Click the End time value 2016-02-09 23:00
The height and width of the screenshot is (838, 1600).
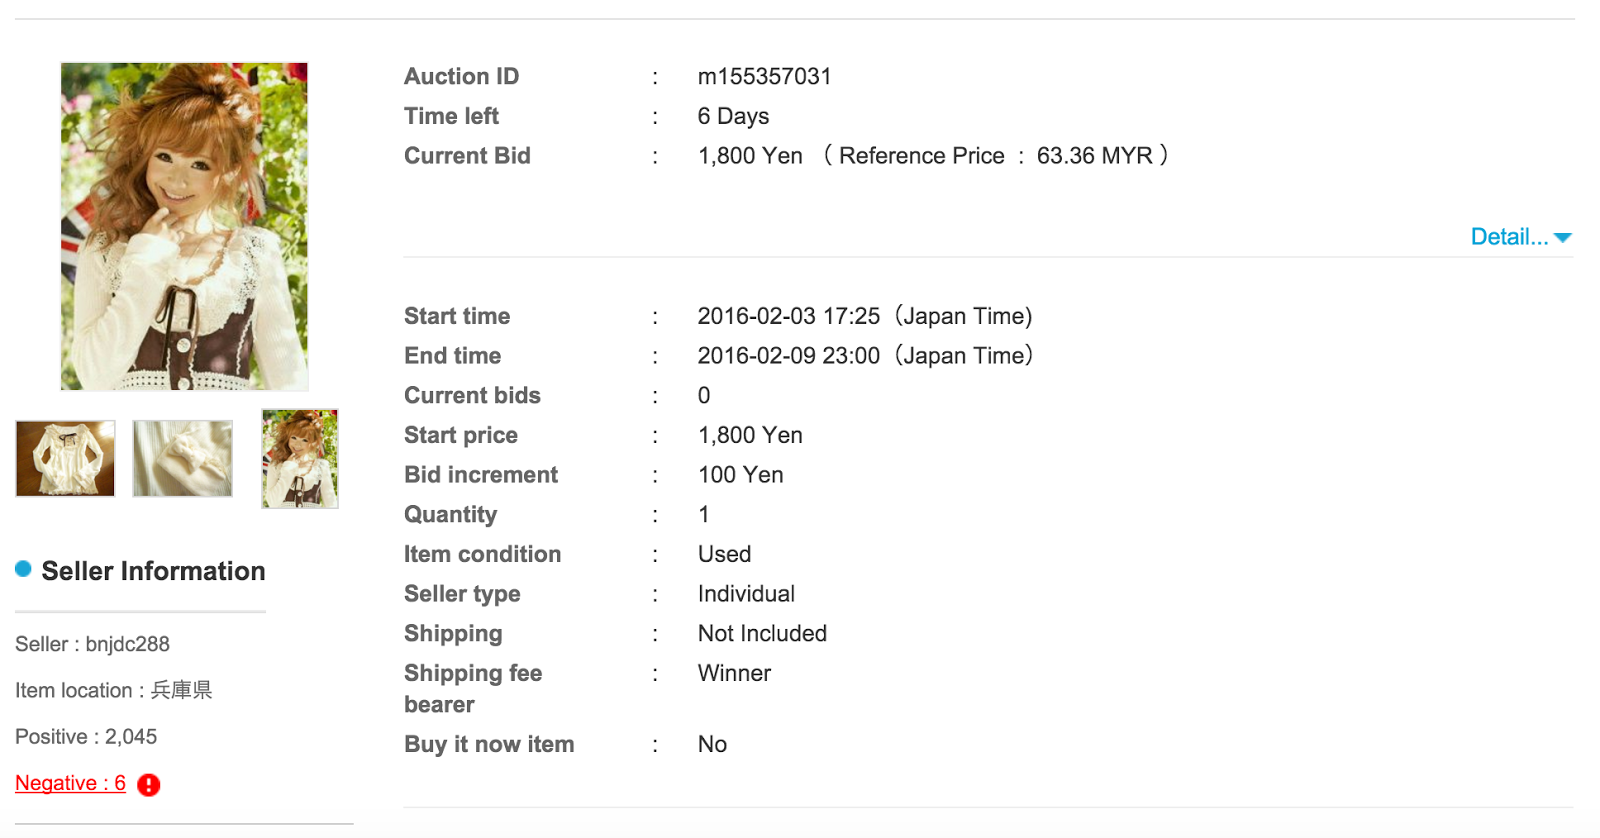pyautogui.click(x=788, y=356)
